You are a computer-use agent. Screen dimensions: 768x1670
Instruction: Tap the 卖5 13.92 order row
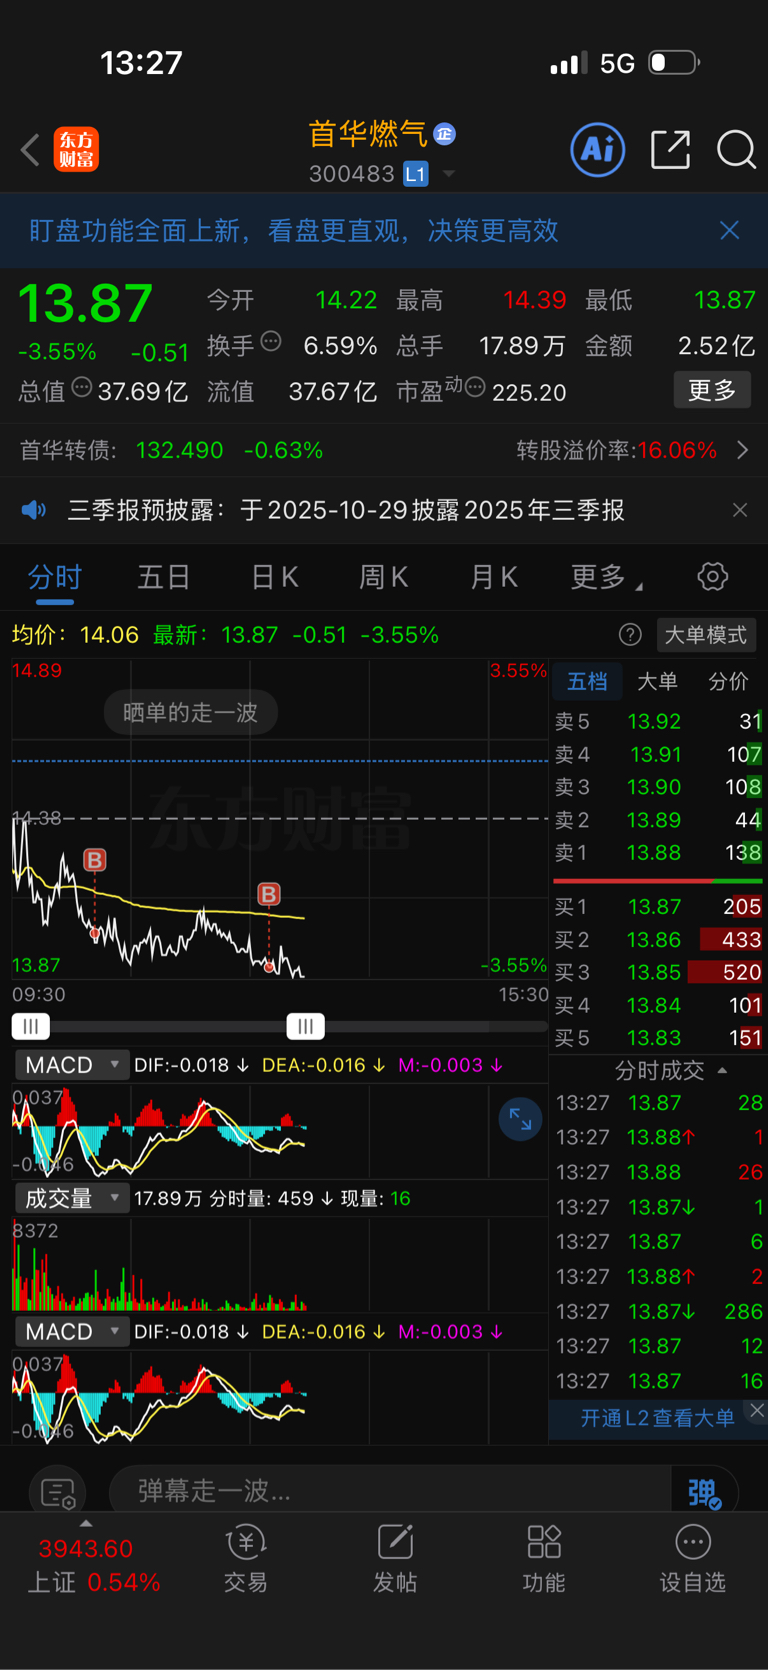point(658,721)
